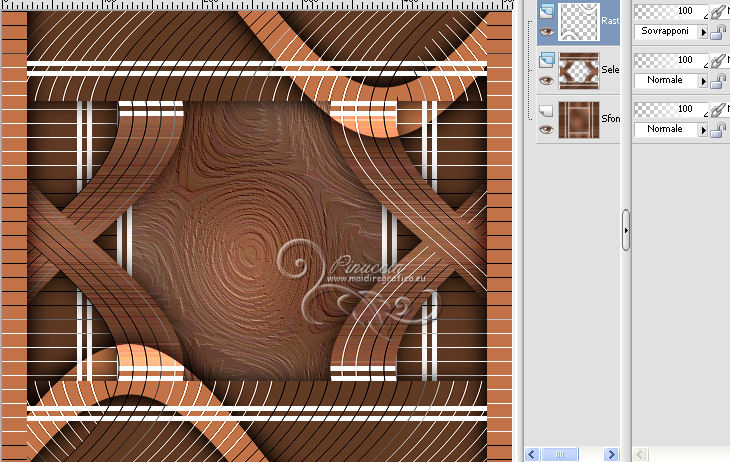
Task: Collapse the layer palette using the splitter arrow
Action: click(626, 230)
